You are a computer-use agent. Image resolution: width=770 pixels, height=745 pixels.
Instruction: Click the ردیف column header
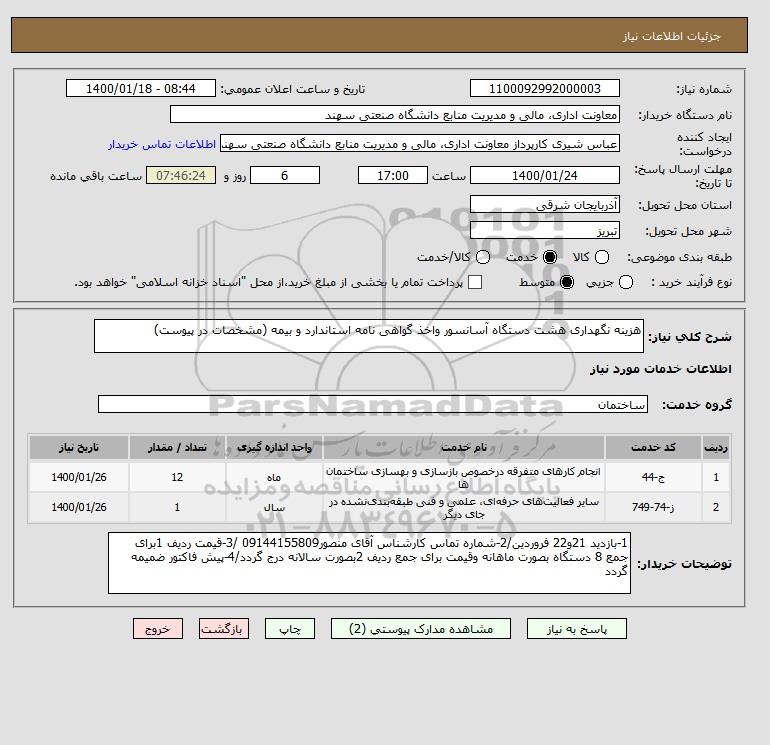tap(716, 447)
